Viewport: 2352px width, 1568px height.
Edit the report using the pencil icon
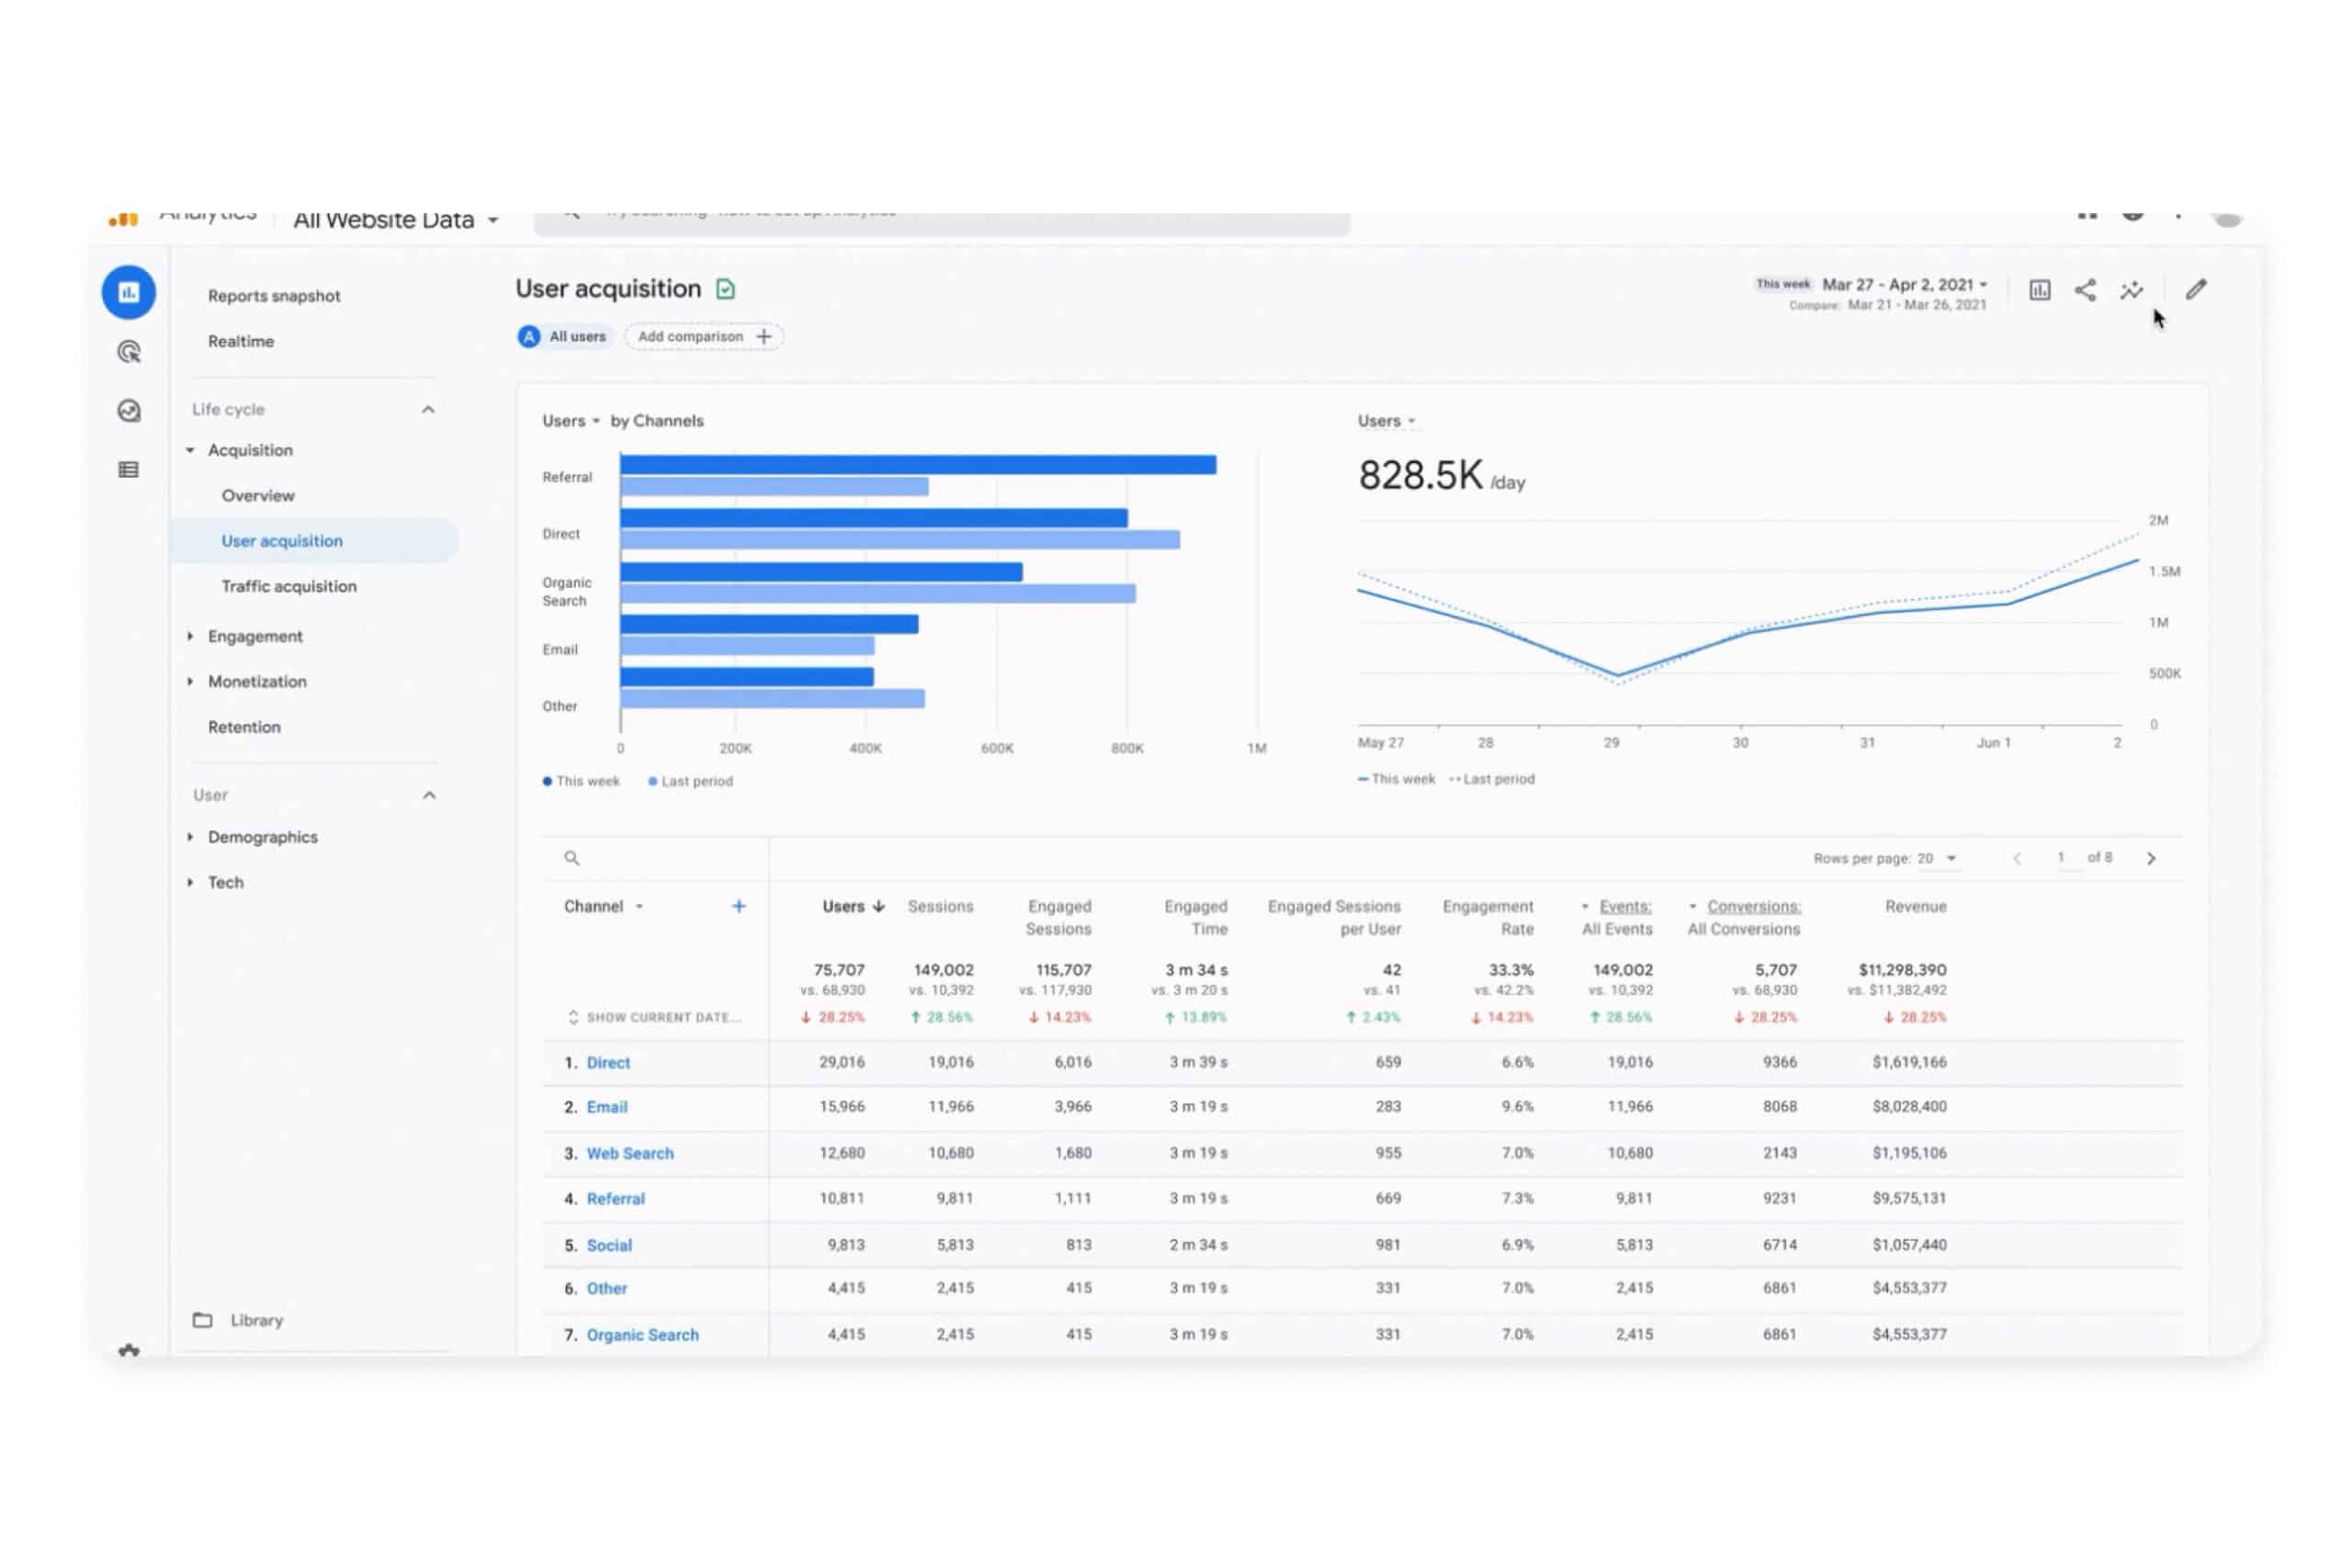pos(2196,290)
